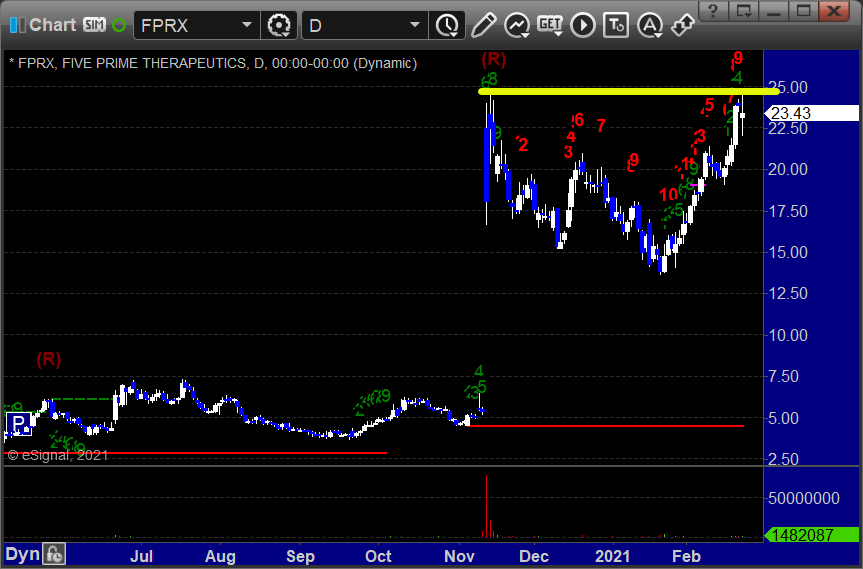Click the tall red volume spike bar
This screenshot has width=863, height=569.
pos(487,505)
